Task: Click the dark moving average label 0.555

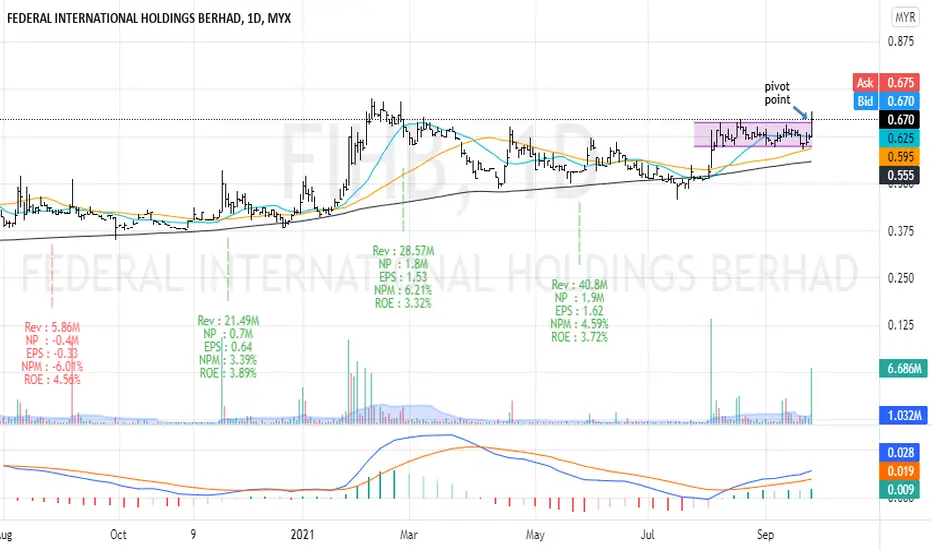Action: point(900,175)
